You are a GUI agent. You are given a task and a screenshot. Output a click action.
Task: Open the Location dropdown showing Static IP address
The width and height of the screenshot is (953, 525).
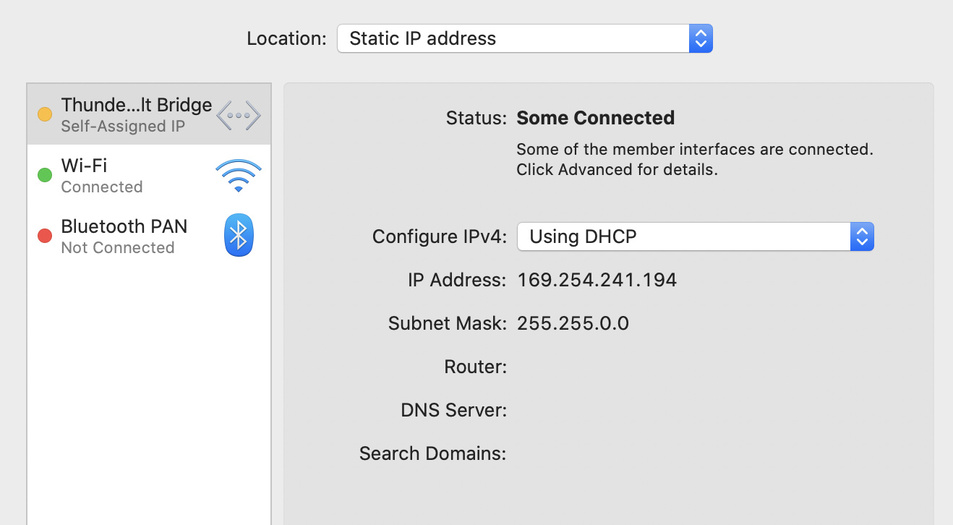513,39
